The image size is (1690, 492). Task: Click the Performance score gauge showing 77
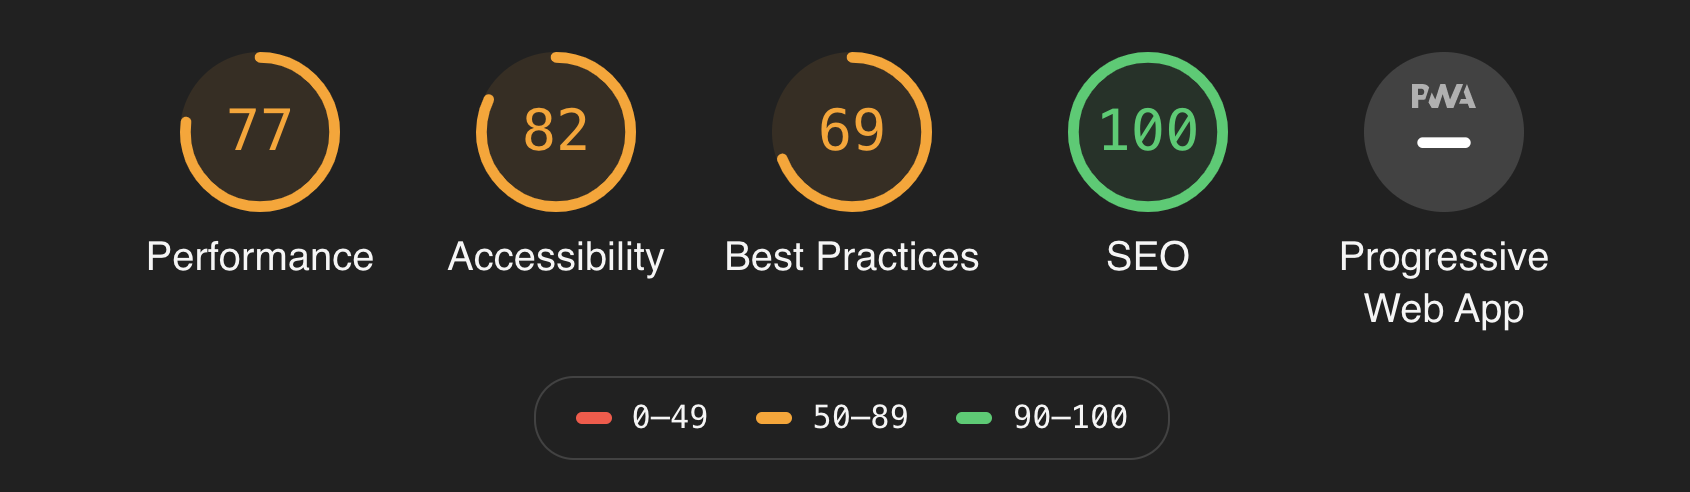tap(260, 131)
